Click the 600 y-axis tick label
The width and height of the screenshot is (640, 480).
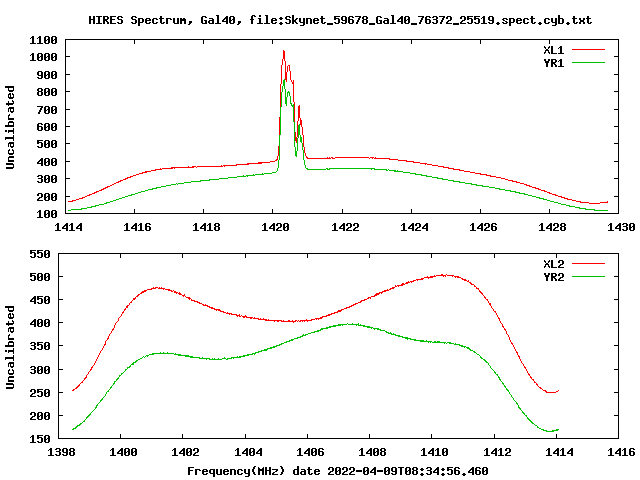[x=47, y=127]
